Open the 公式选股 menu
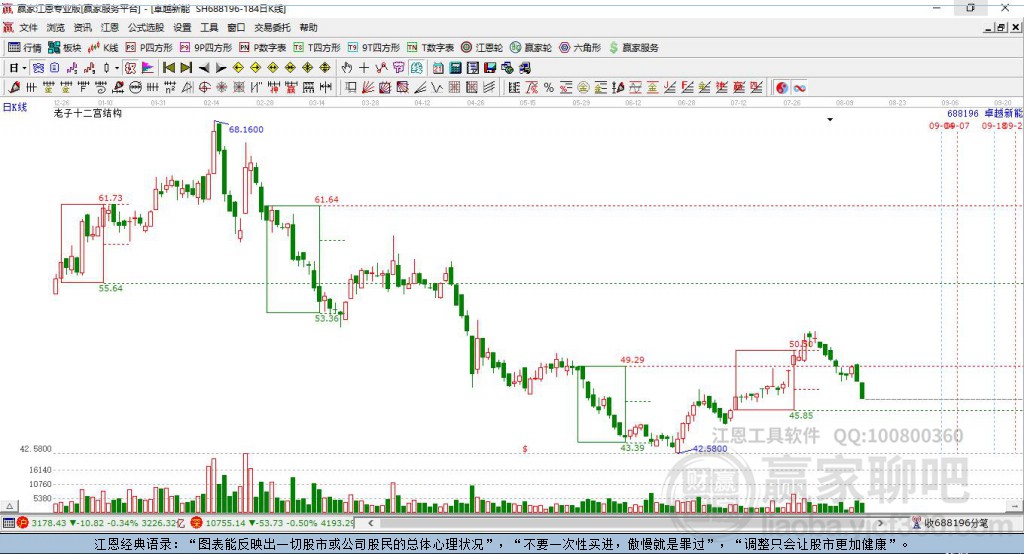1024x554 pixels. click(x=146, y=27)
